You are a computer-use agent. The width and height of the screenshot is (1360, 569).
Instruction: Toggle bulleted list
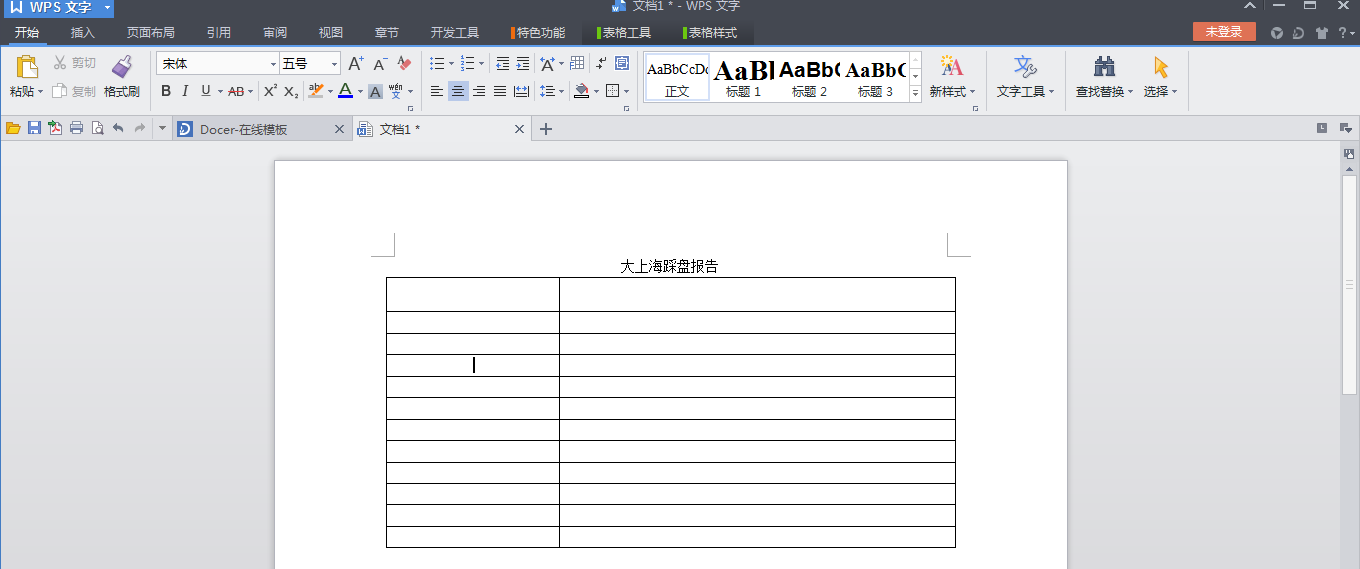(437, 63)
